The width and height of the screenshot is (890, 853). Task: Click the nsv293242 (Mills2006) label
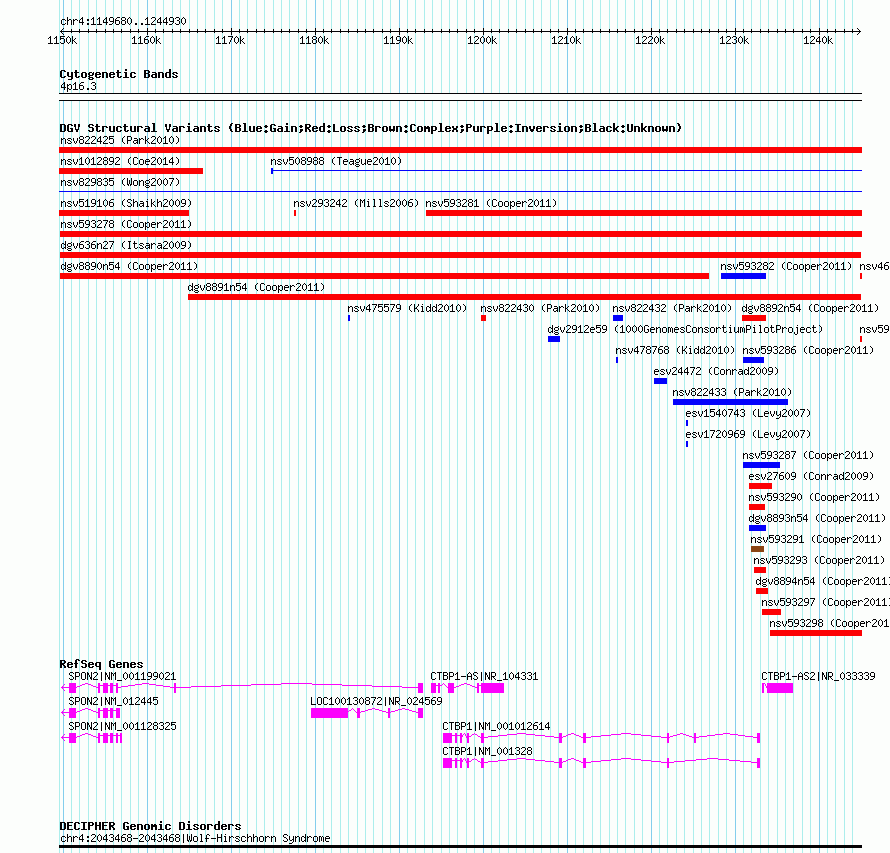(x=356, y=203)
